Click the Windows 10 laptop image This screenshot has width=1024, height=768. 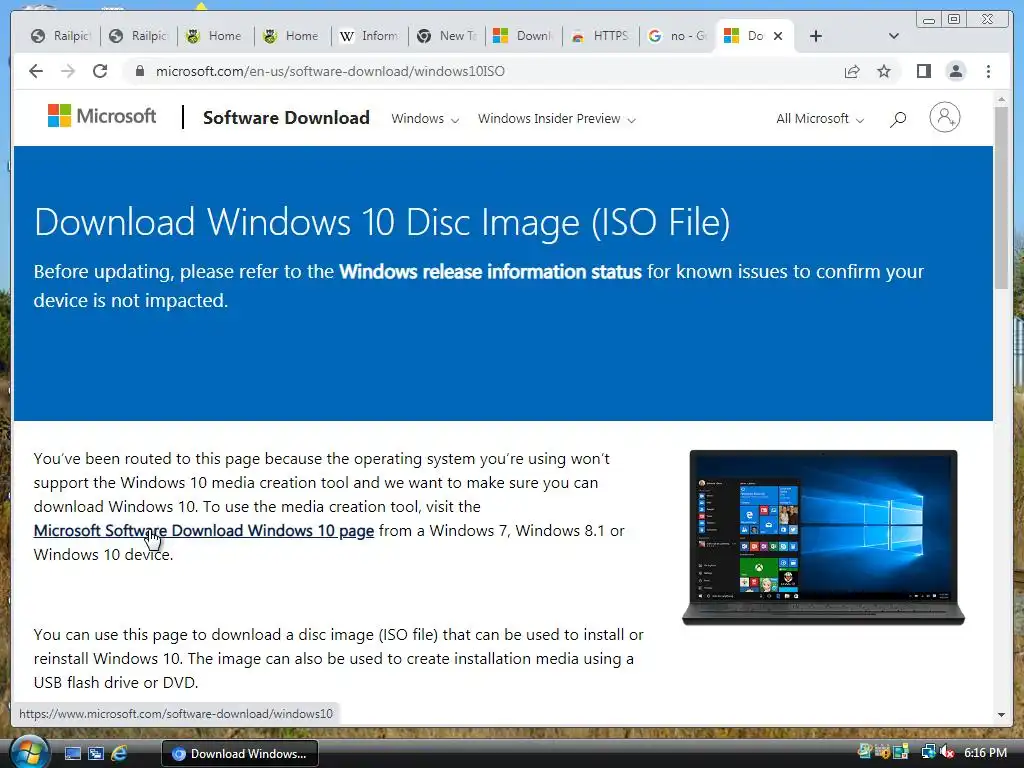click(823, 537)
